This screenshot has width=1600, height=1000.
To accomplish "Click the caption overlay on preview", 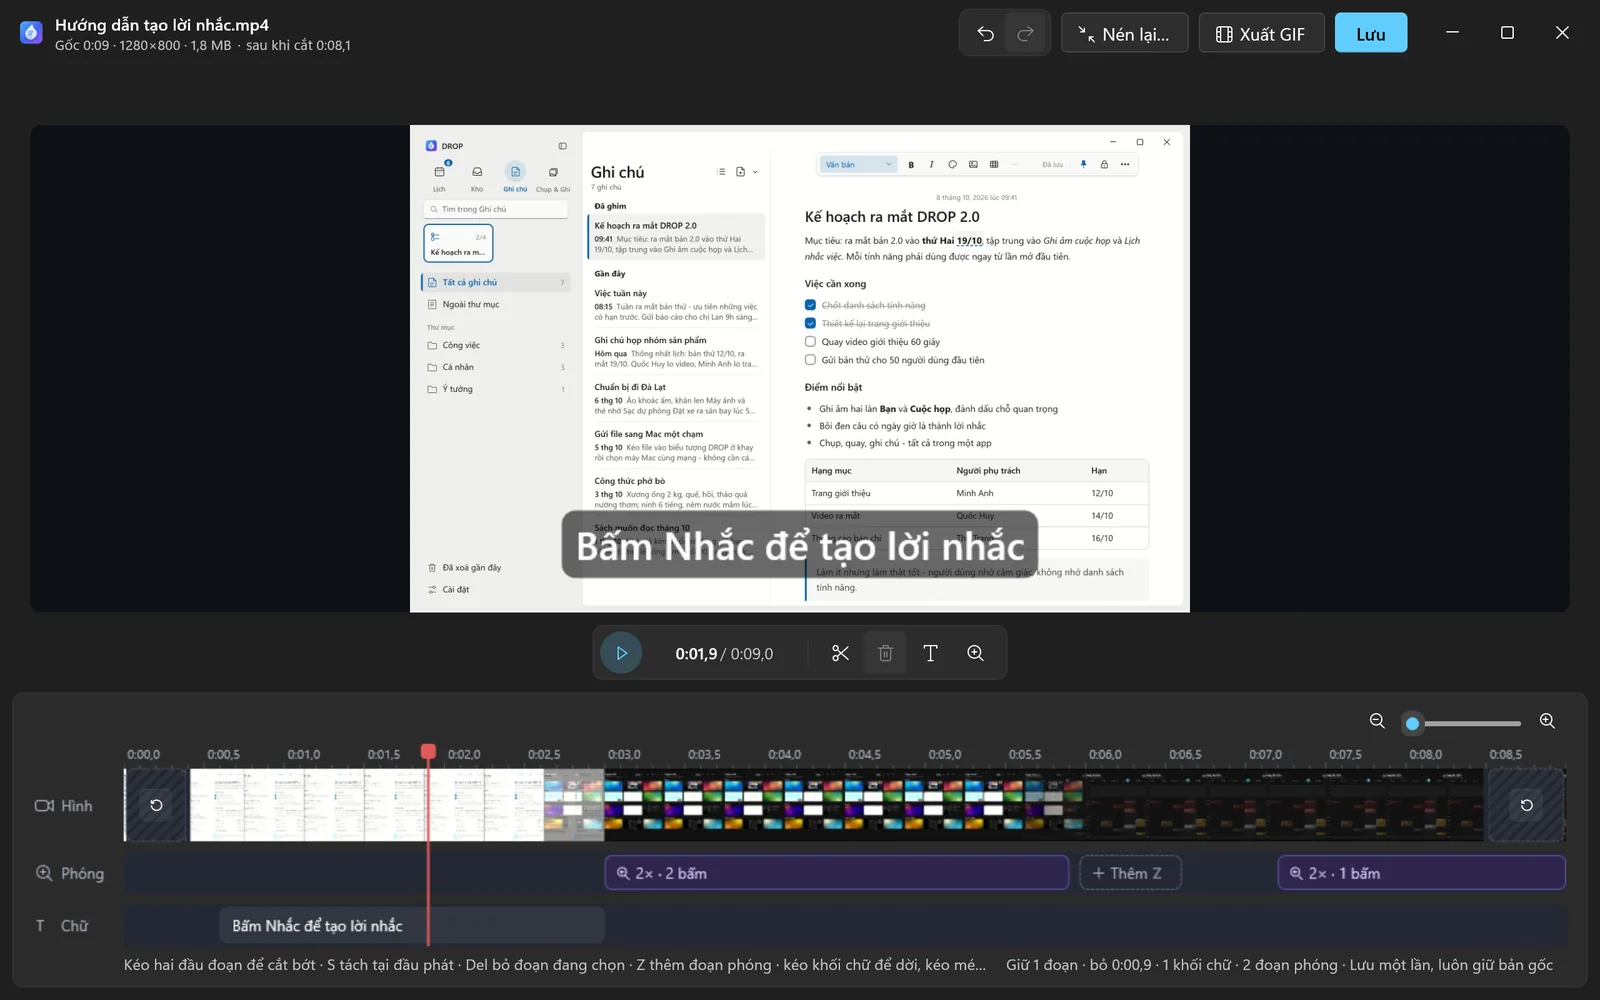I will tap(800, 545).
